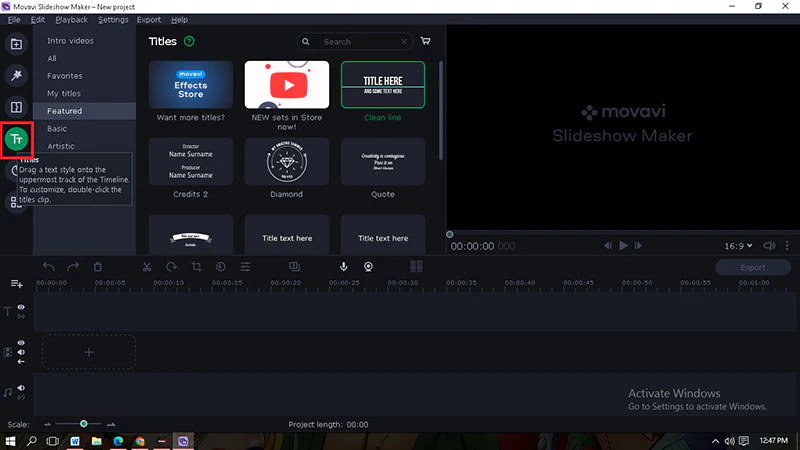Open the store shopping cart icon
Image resolution: width=800 pixels, height=450 pixels.
click(426, 41)
